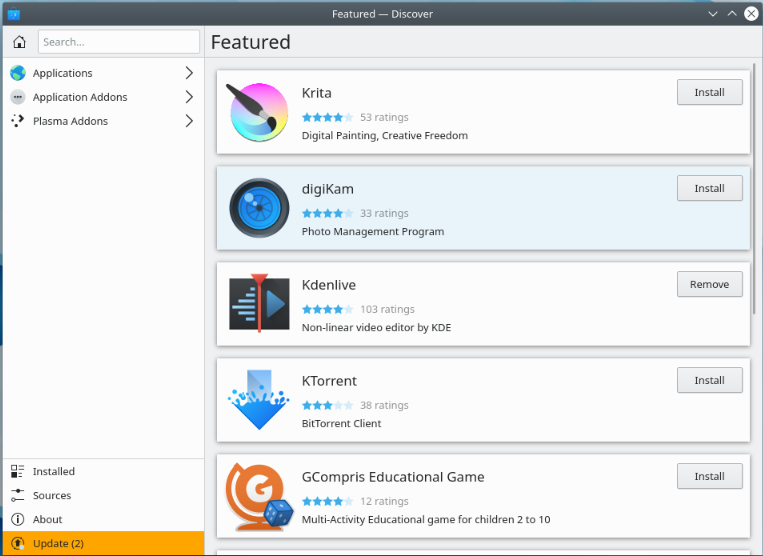This screenshot has height=556, width=763.
Task: Click "38 ratings" text
Action: [x=384, y=405]
